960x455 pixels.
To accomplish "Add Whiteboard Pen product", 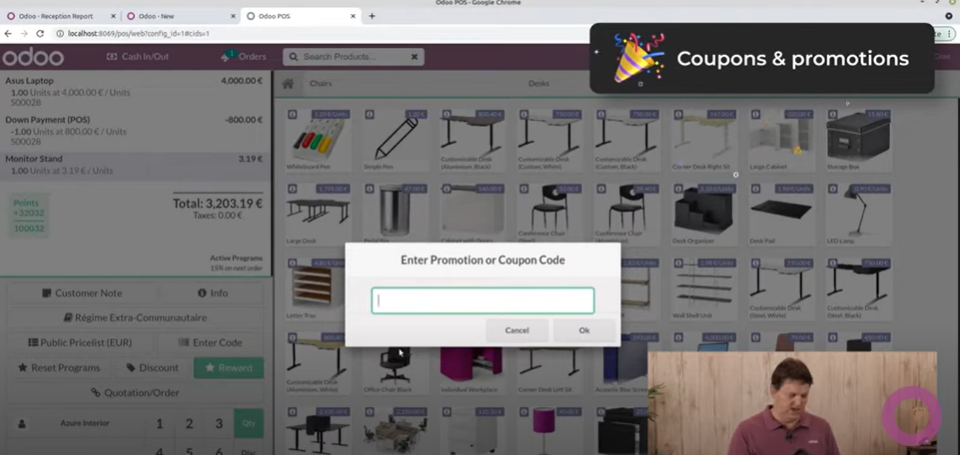I will tap(318, 140).
